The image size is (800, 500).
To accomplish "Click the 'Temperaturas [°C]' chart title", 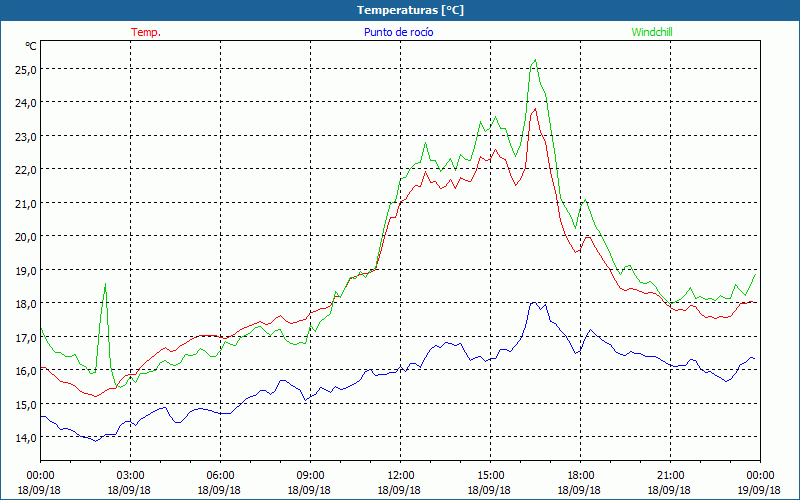I will [x=410, y=10].
